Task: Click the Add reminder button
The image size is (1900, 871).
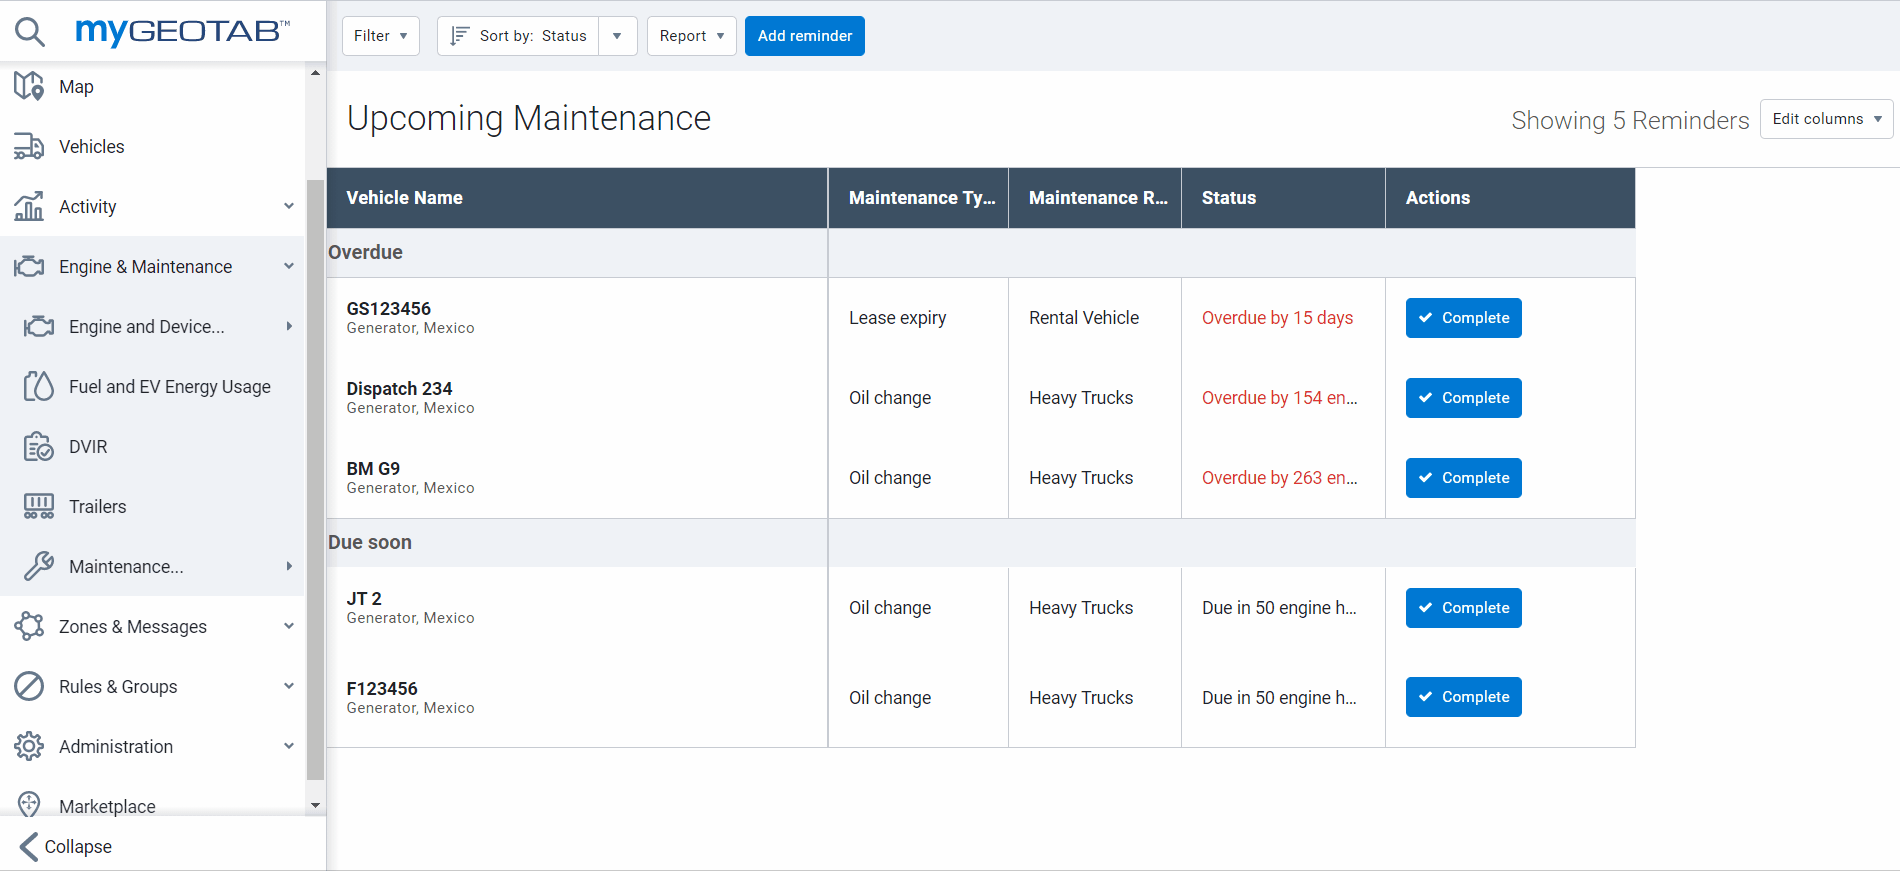Action: pyautogui.click(x=804, y=36)
